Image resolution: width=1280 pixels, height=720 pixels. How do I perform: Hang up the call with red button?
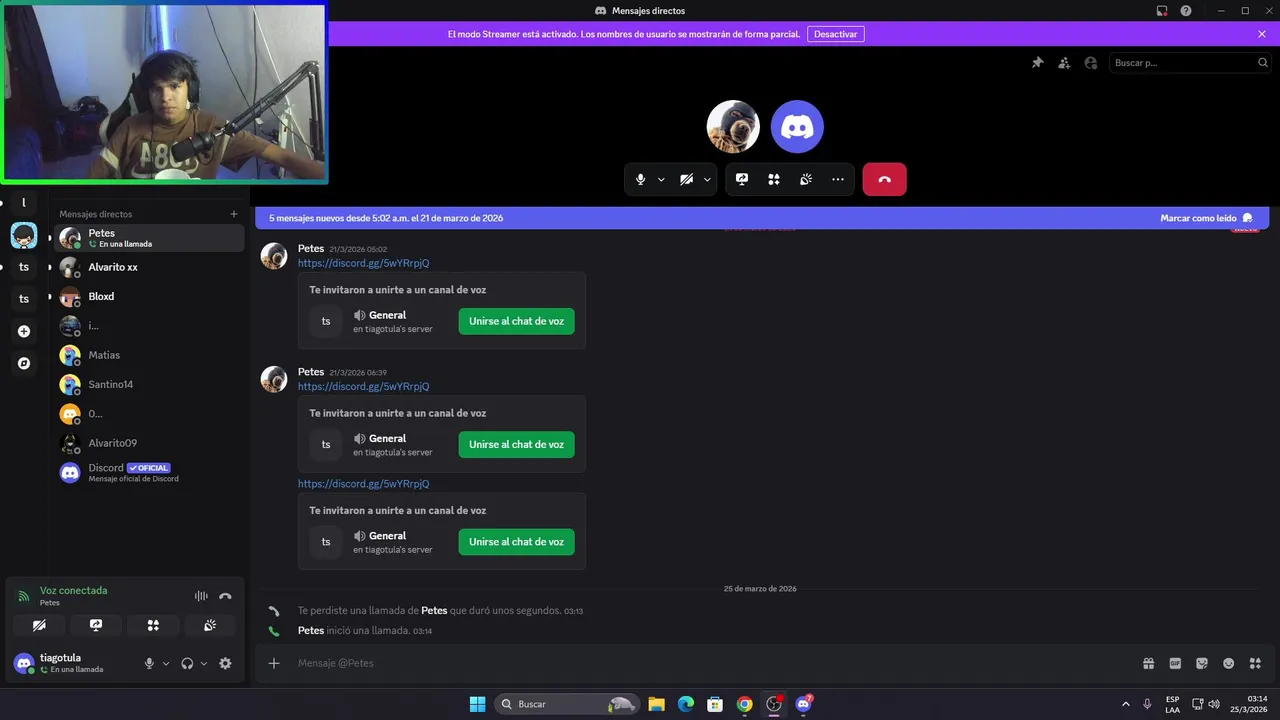[884, 179]
